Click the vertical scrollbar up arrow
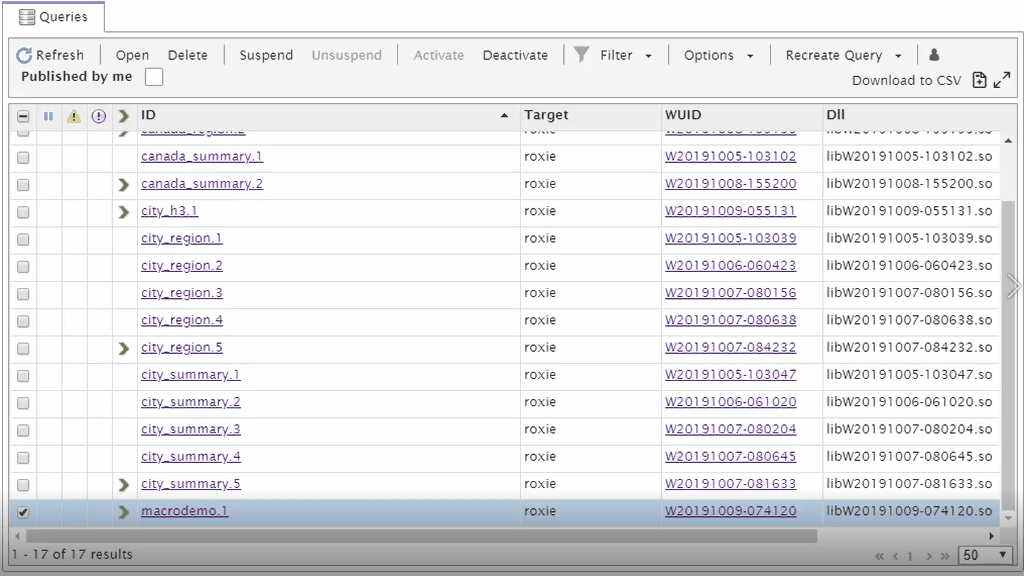 [x=1008, y=140]
